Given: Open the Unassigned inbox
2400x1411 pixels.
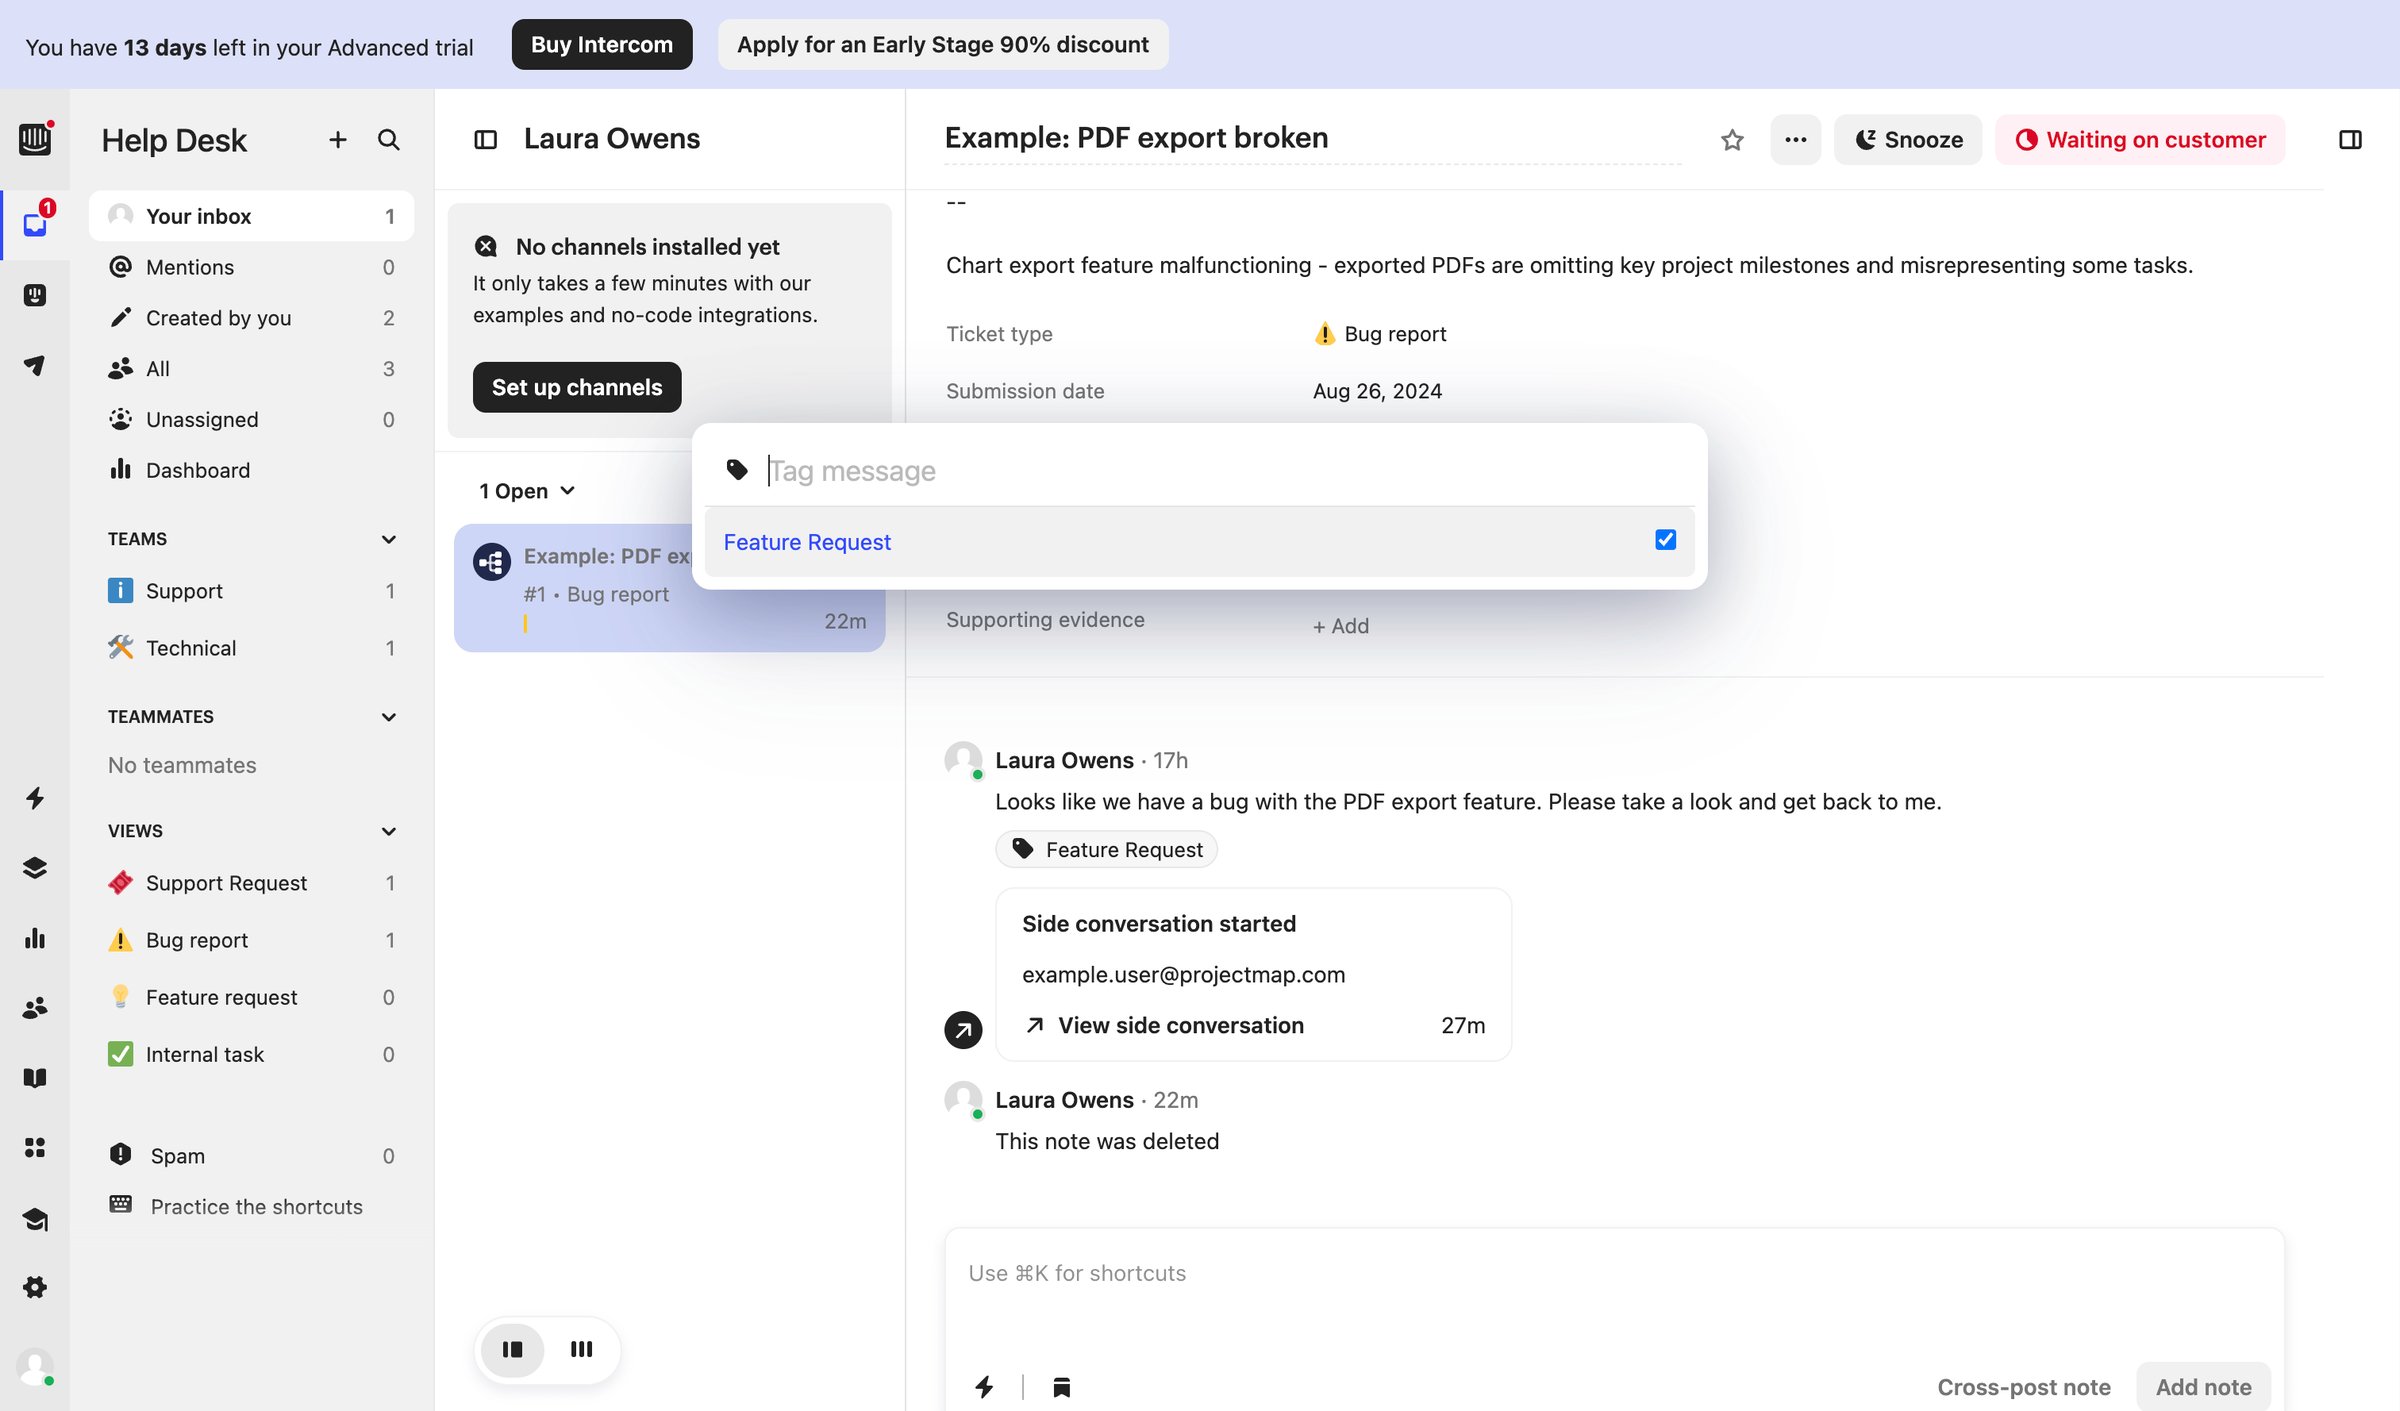Looking at the screenshot, I should click(251, 420).
